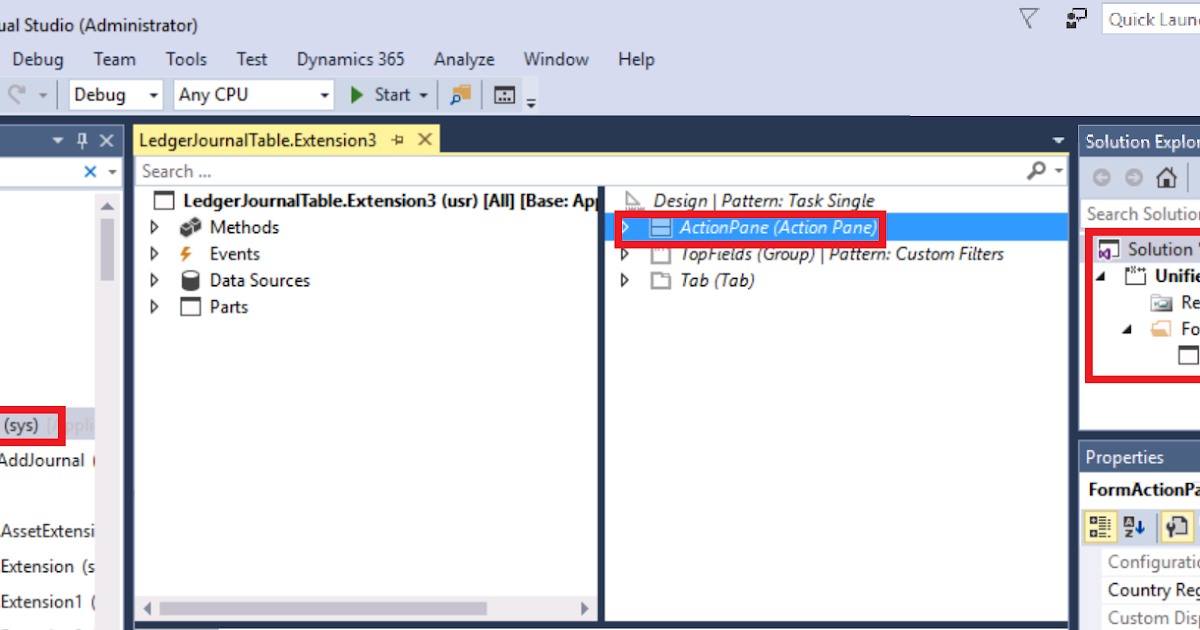Viewport: 1200px width, 630px height.
Task: Open the Home view in Solution Explorer
Action: coord(1167,178)
